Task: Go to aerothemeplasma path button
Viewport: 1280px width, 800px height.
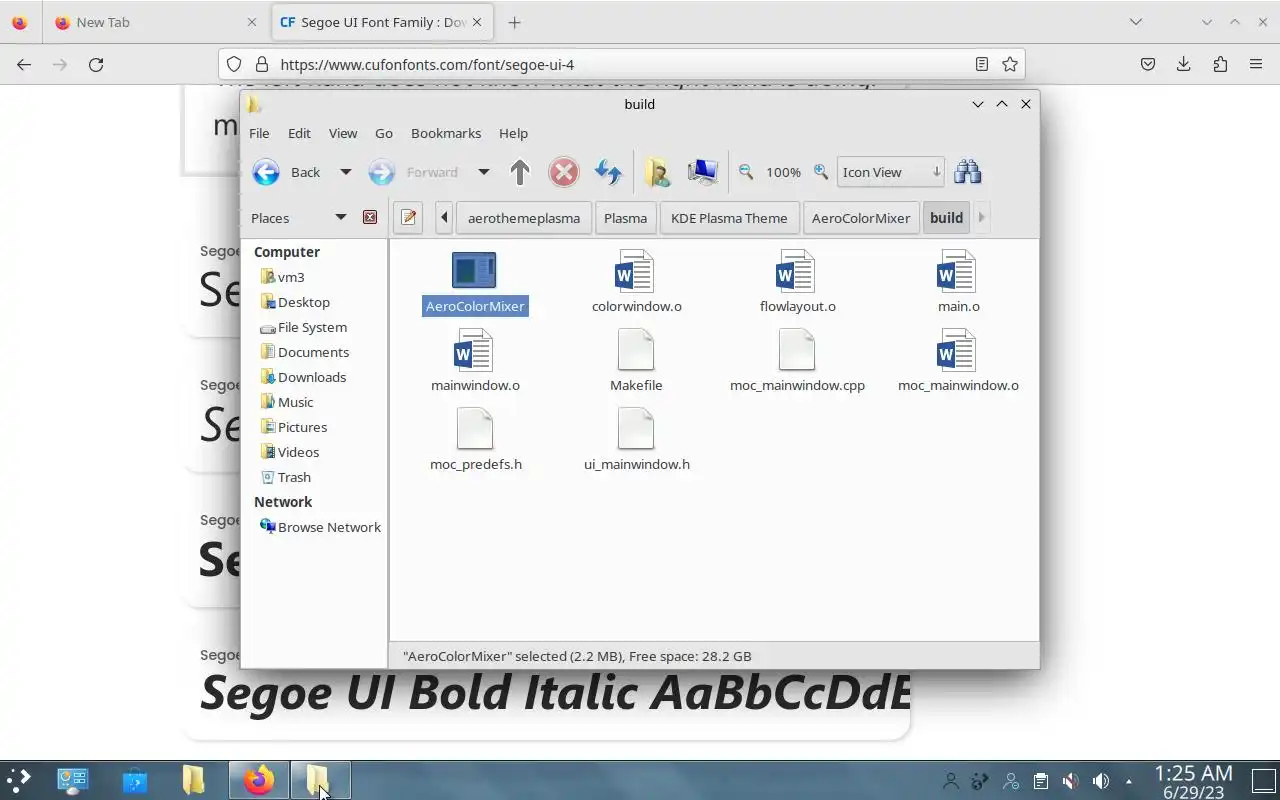Action: [x=524, y=218]
